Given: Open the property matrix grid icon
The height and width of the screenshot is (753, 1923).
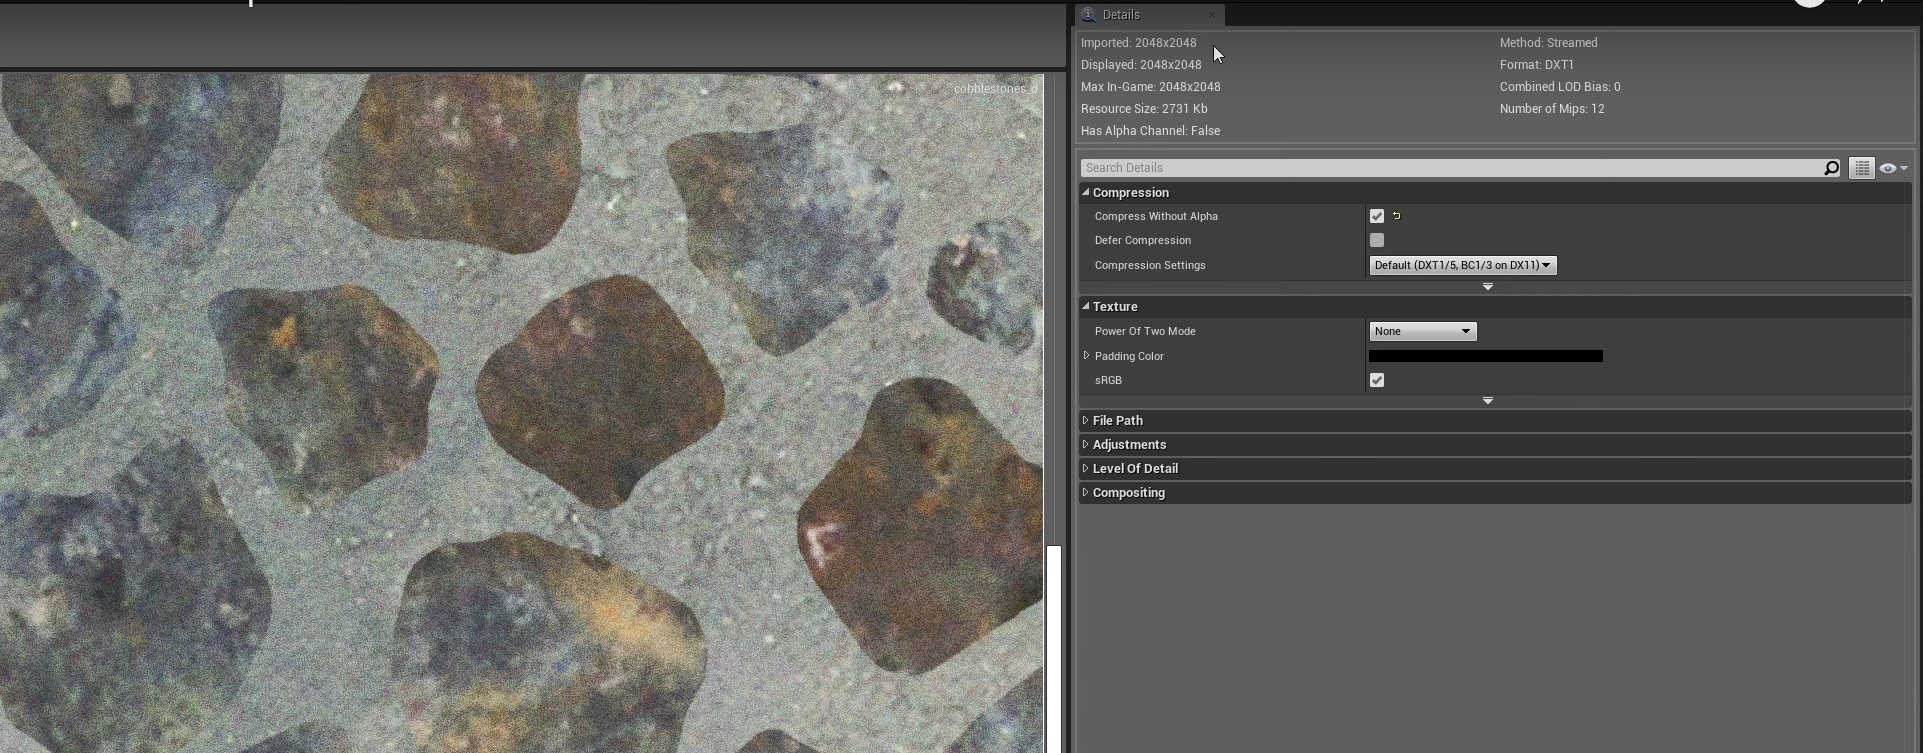Looking at the screenshot, I should click(x=1861, y=168).
